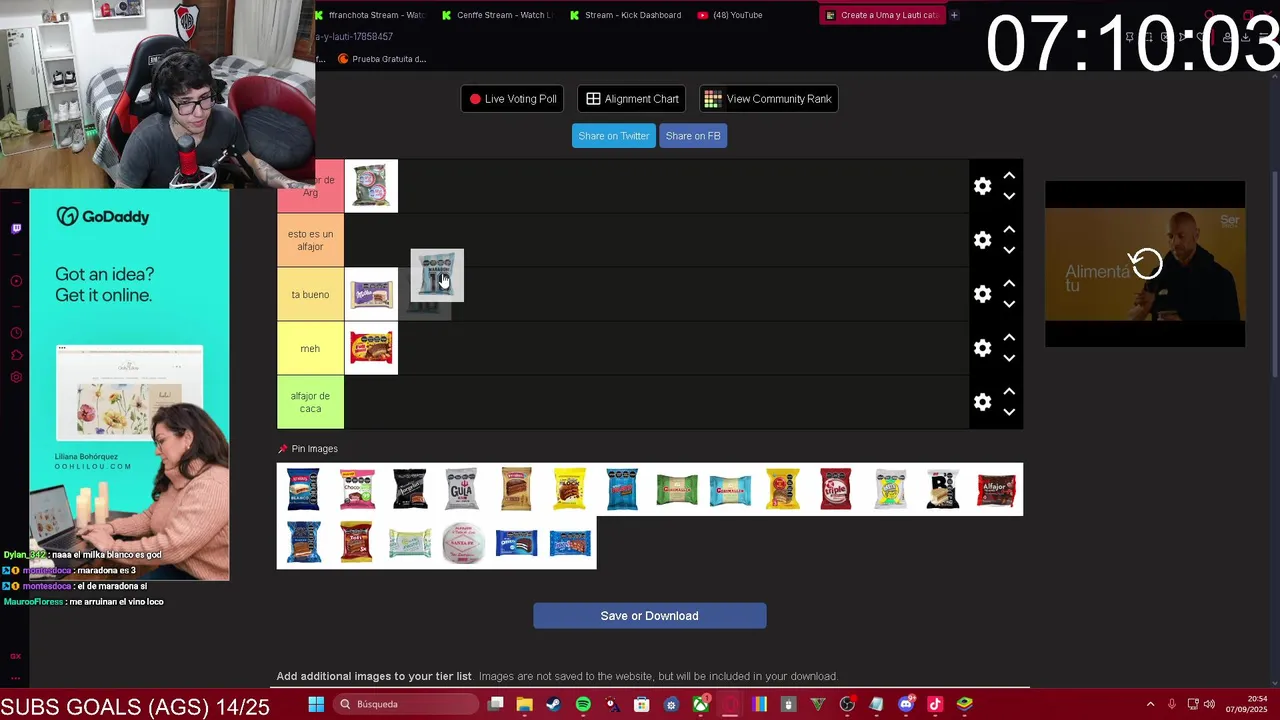
Task: Pick the green Guaymallen alfajor image
Action: 676,489
